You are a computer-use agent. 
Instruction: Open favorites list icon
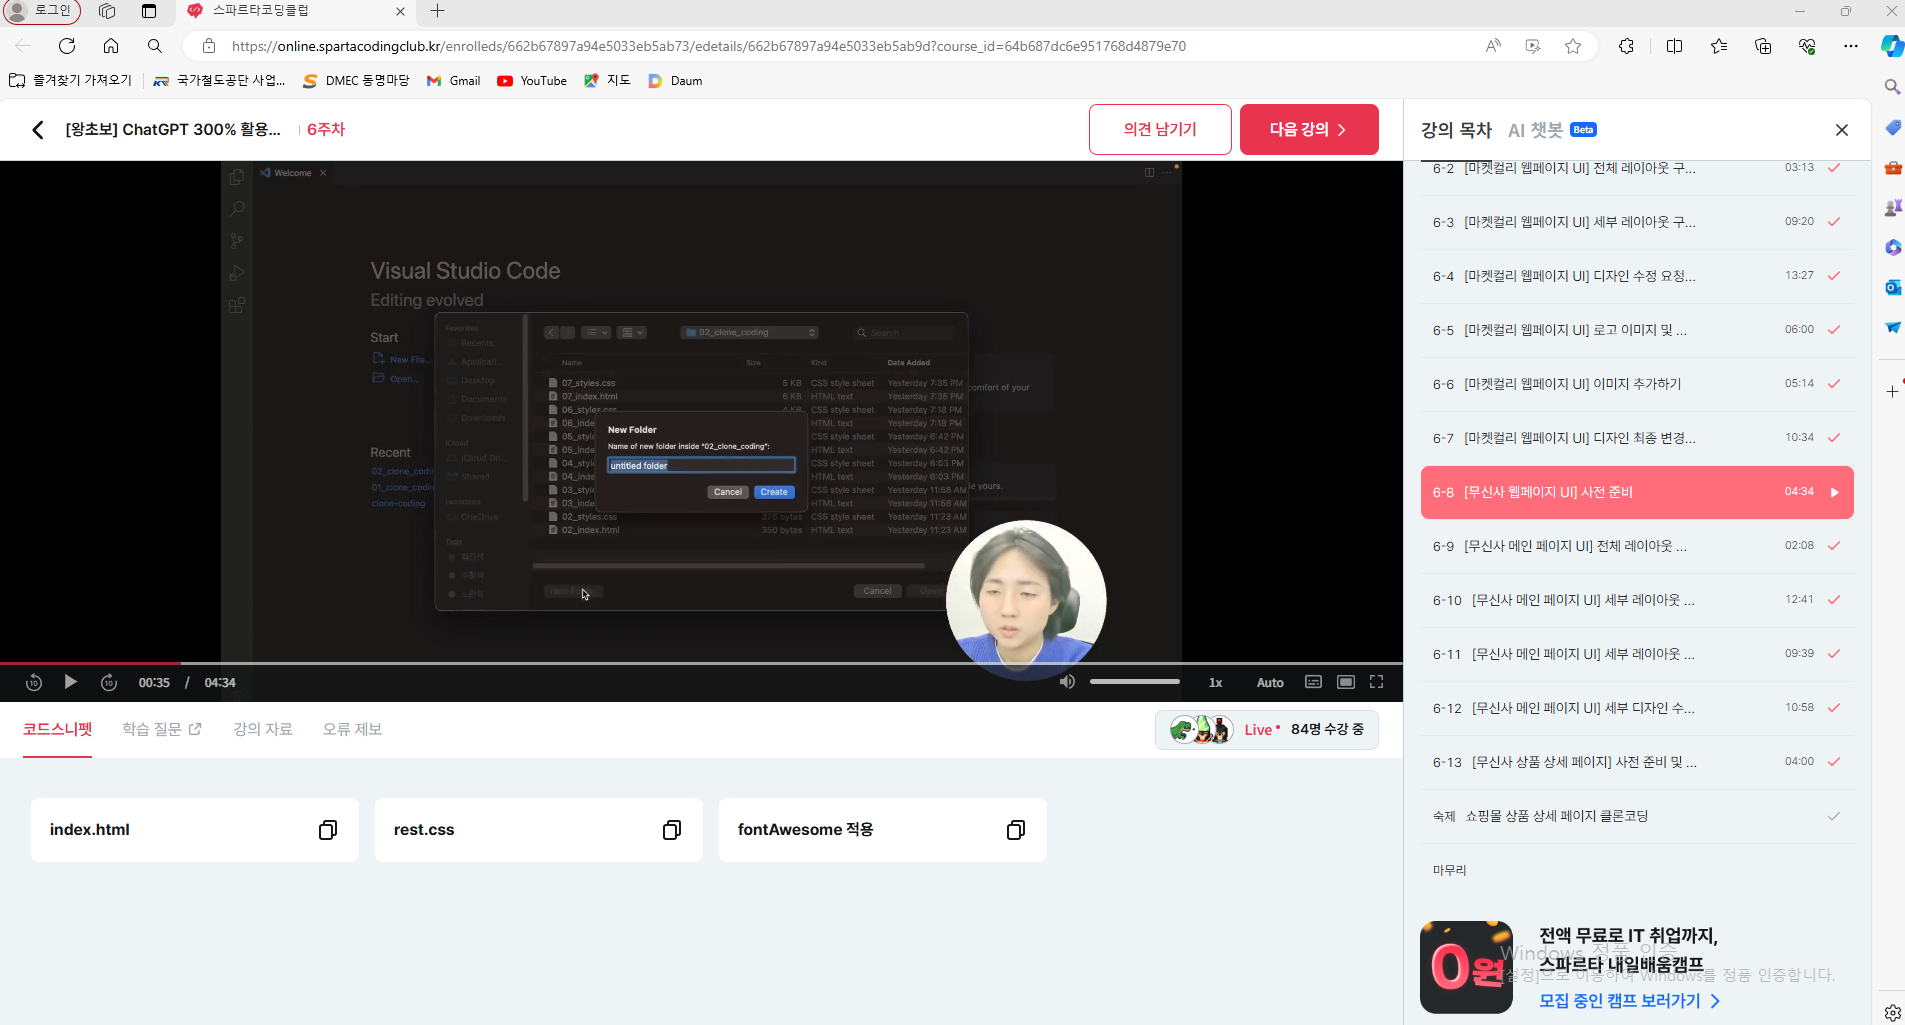[1719, 46]
